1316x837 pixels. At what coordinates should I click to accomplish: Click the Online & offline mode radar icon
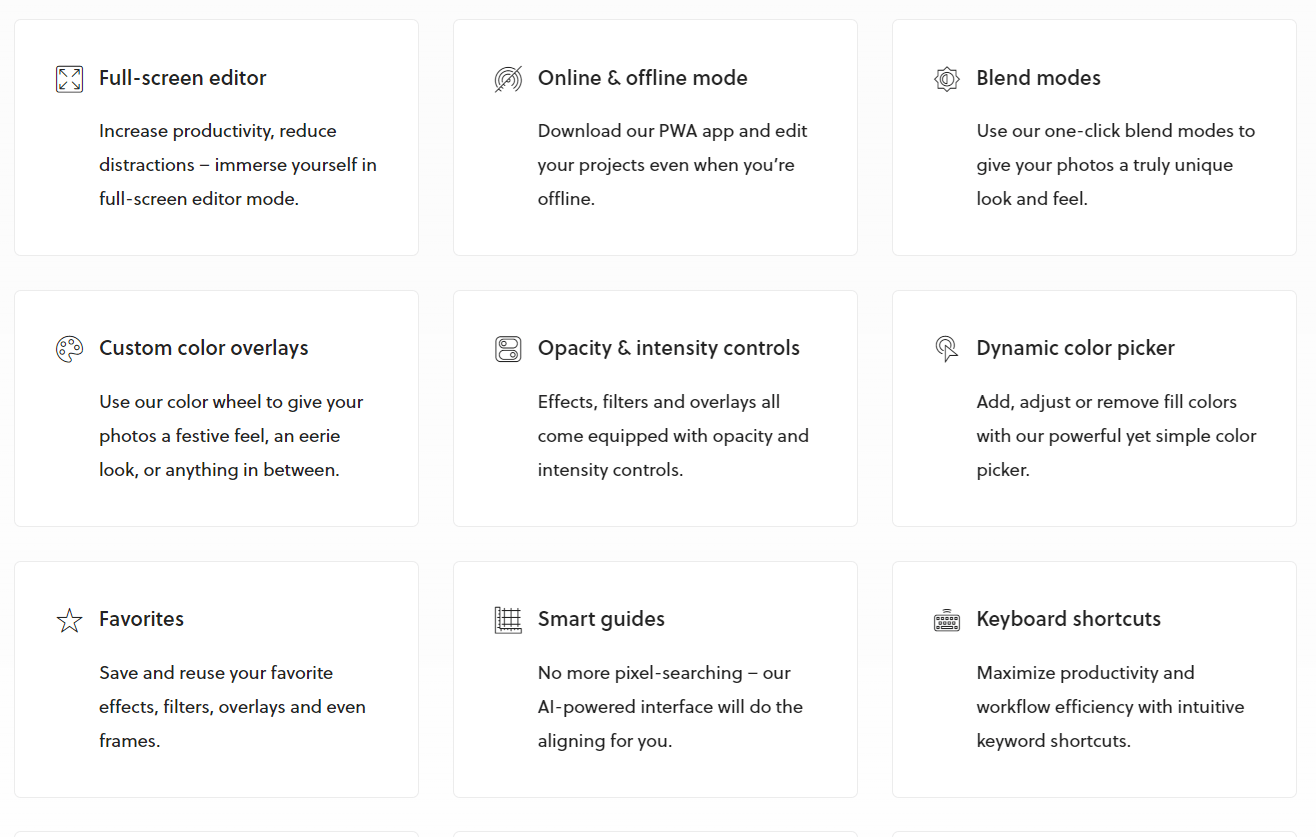tap(508, 79)
